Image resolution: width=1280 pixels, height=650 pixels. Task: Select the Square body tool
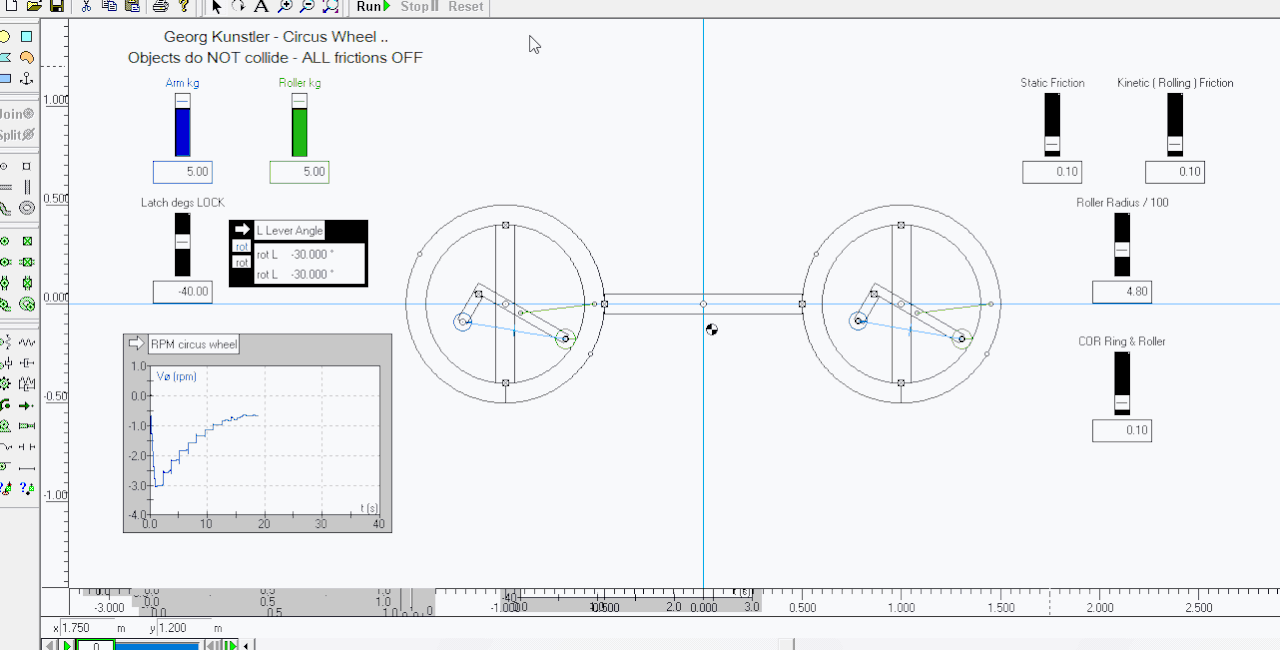[x=27, y=37]
